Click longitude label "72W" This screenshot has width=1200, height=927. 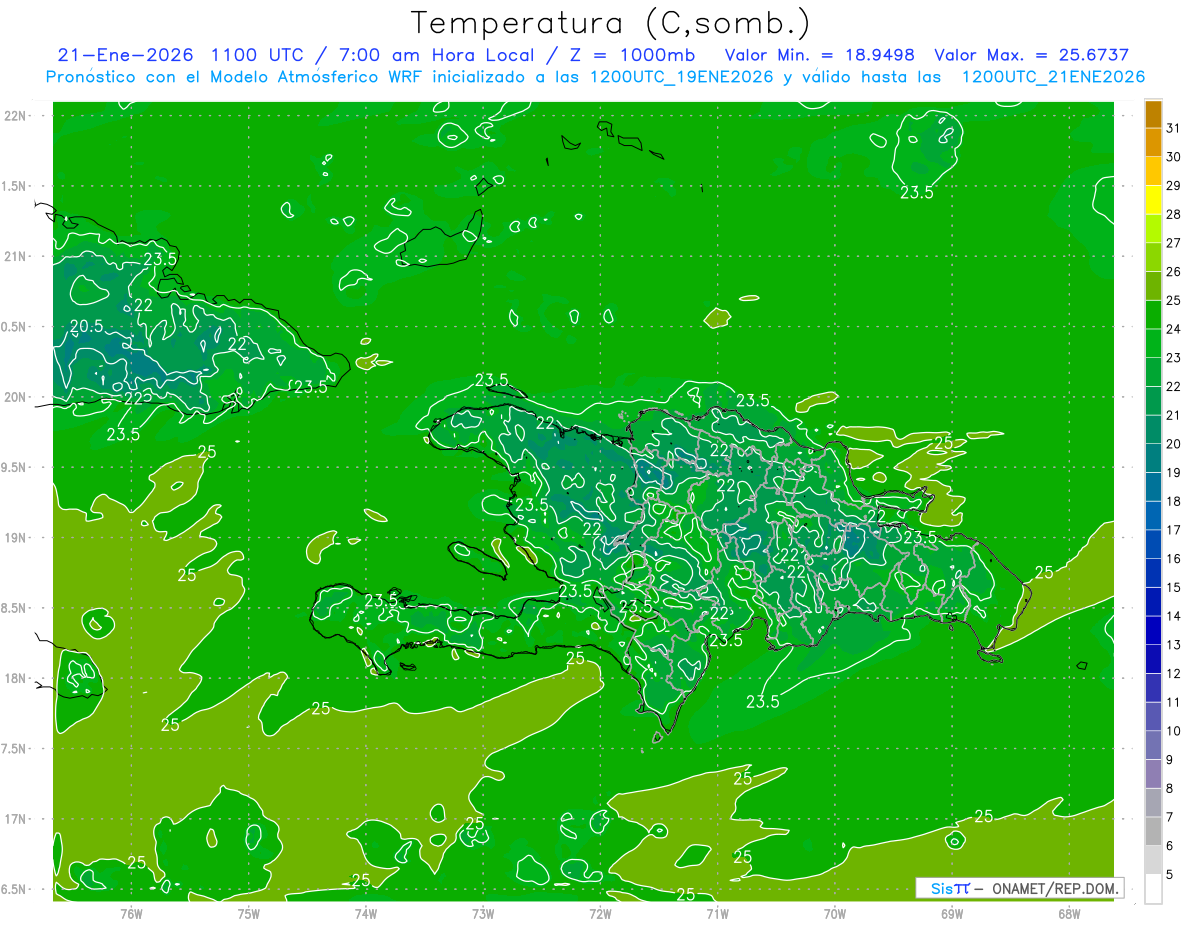pyautogui.click(x=600, y=912)
